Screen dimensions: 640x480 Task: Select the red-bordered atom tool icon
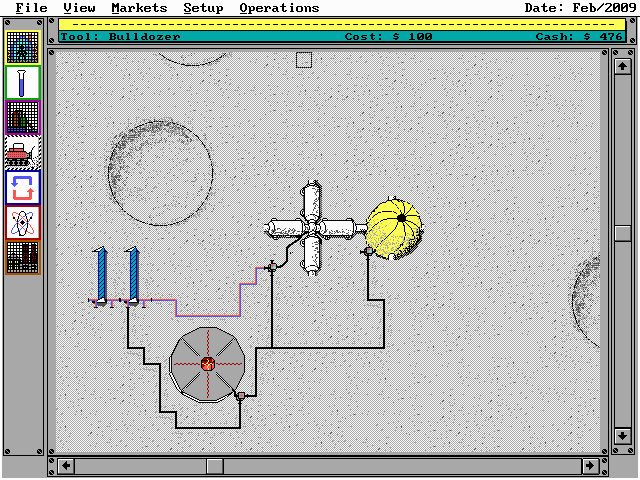(23, 222)
